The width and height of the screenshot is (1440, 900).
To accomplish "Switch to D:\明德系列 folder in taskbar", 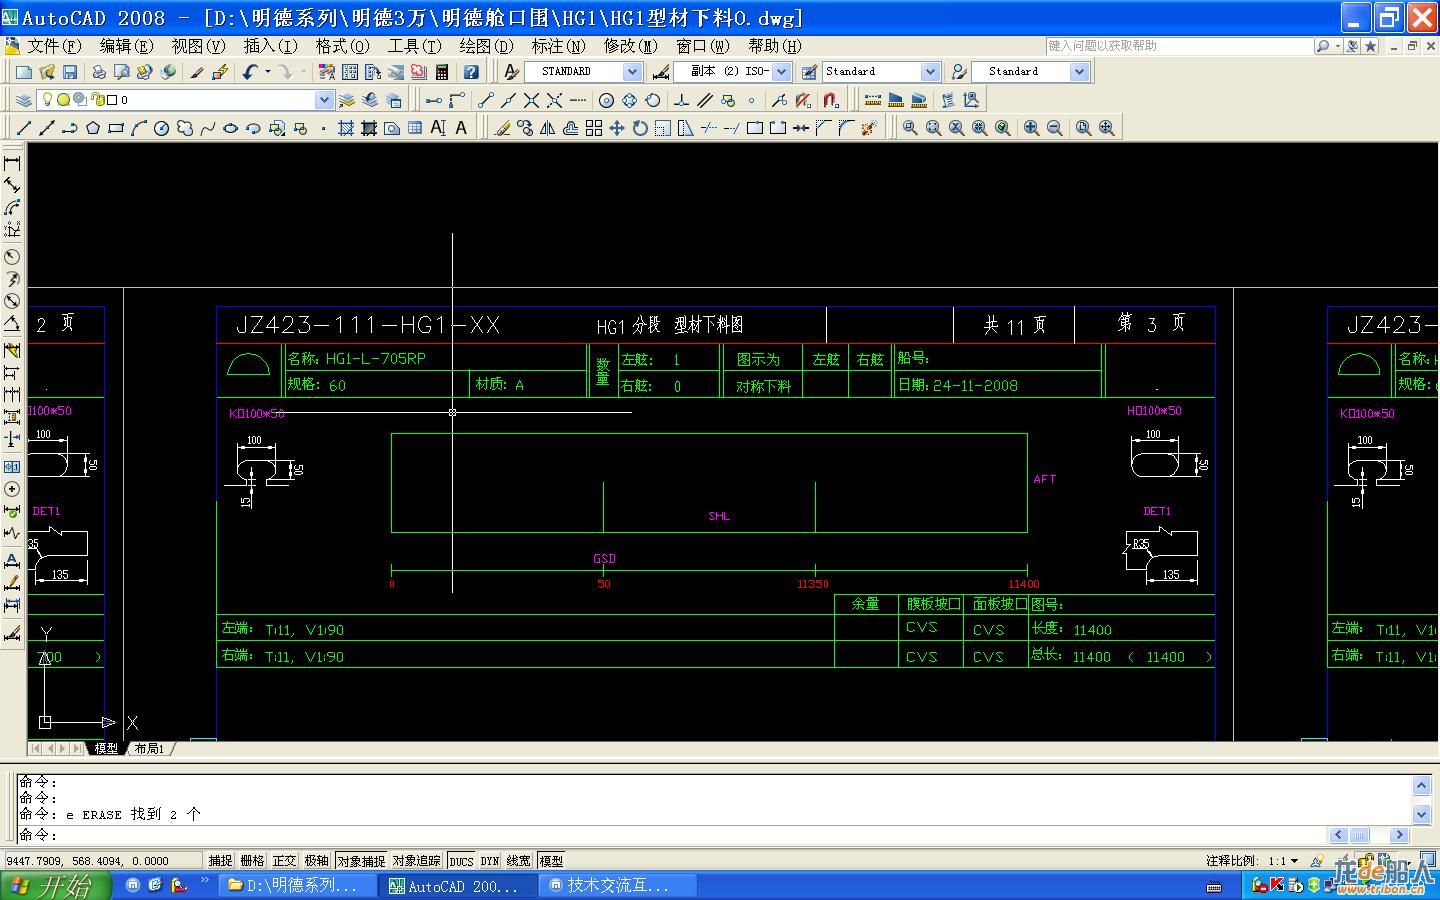I will pos(298,886).
